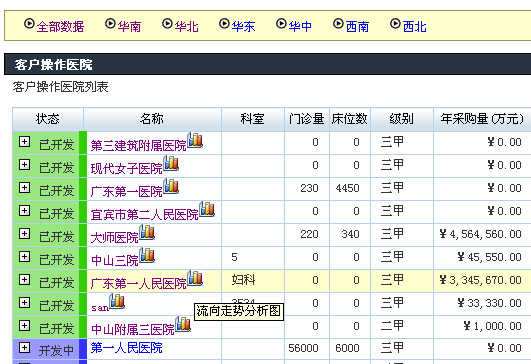Sort by the 级别 column header

tap(402, 119)
